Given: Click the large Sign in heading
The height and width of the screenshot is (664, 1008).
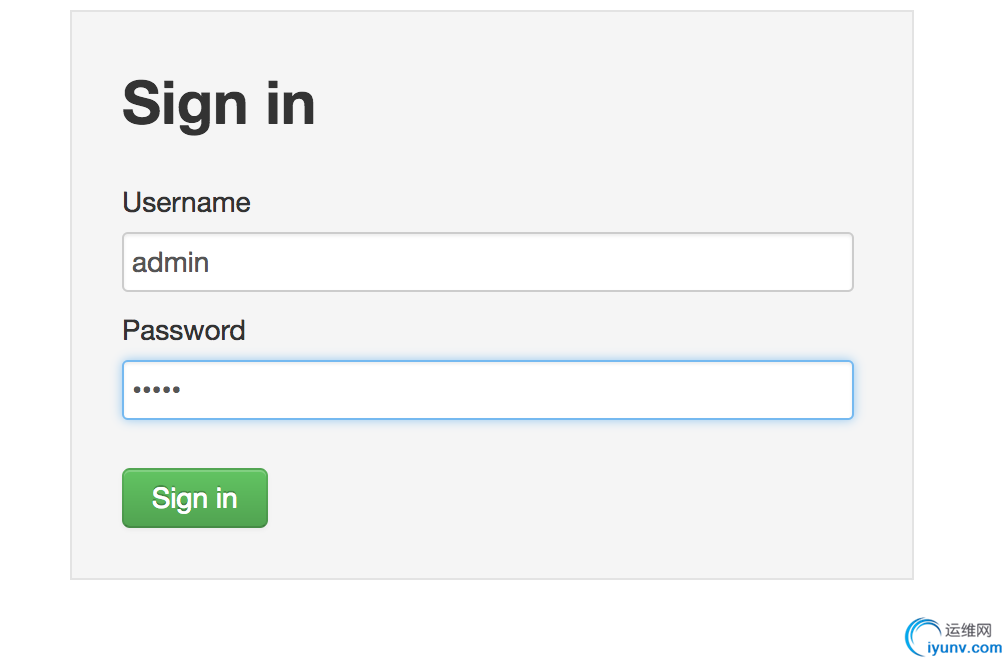Looking at the screenshot, I should coord(219,104).
